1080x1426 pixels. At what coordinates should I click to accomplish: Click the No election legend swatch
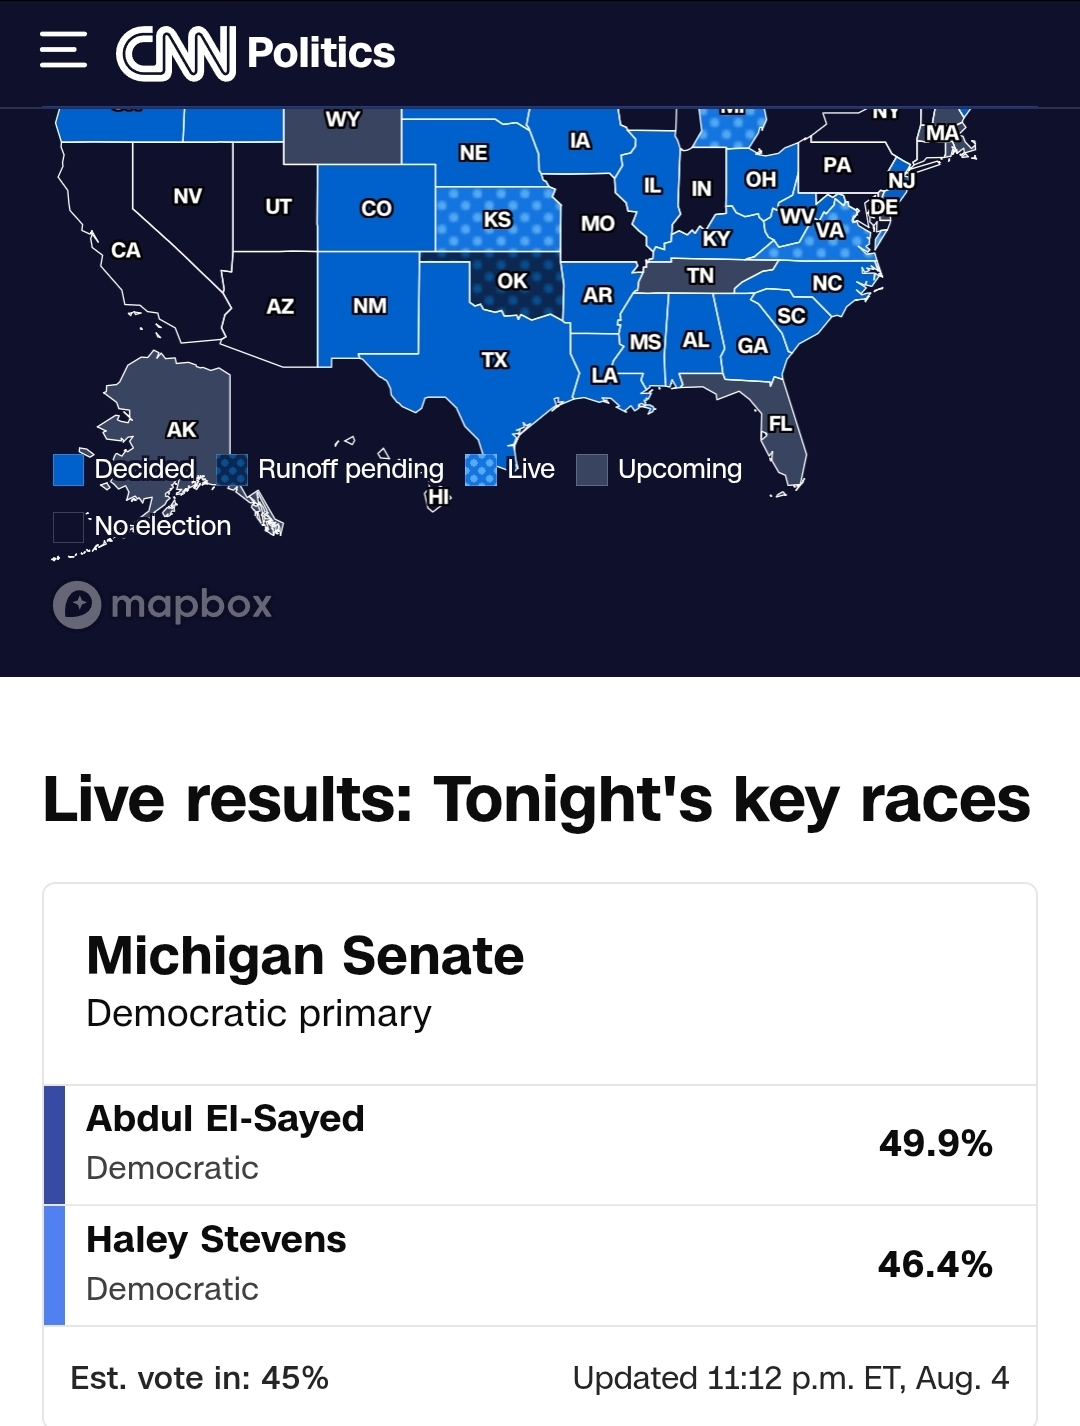(x=68, y=527)
